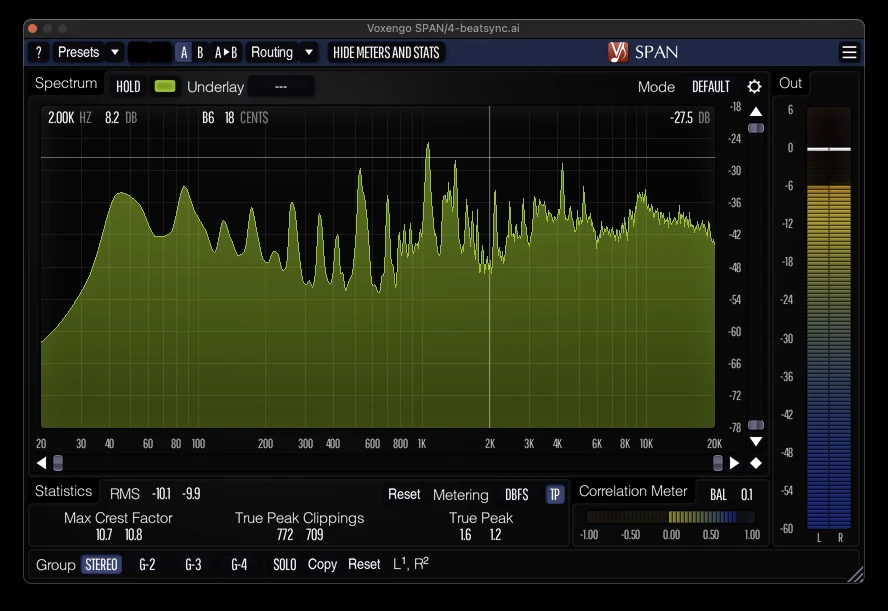Screen dimensions: 888x611
Task: Click the Max Crest Factor label
Action: coord(118,518)
